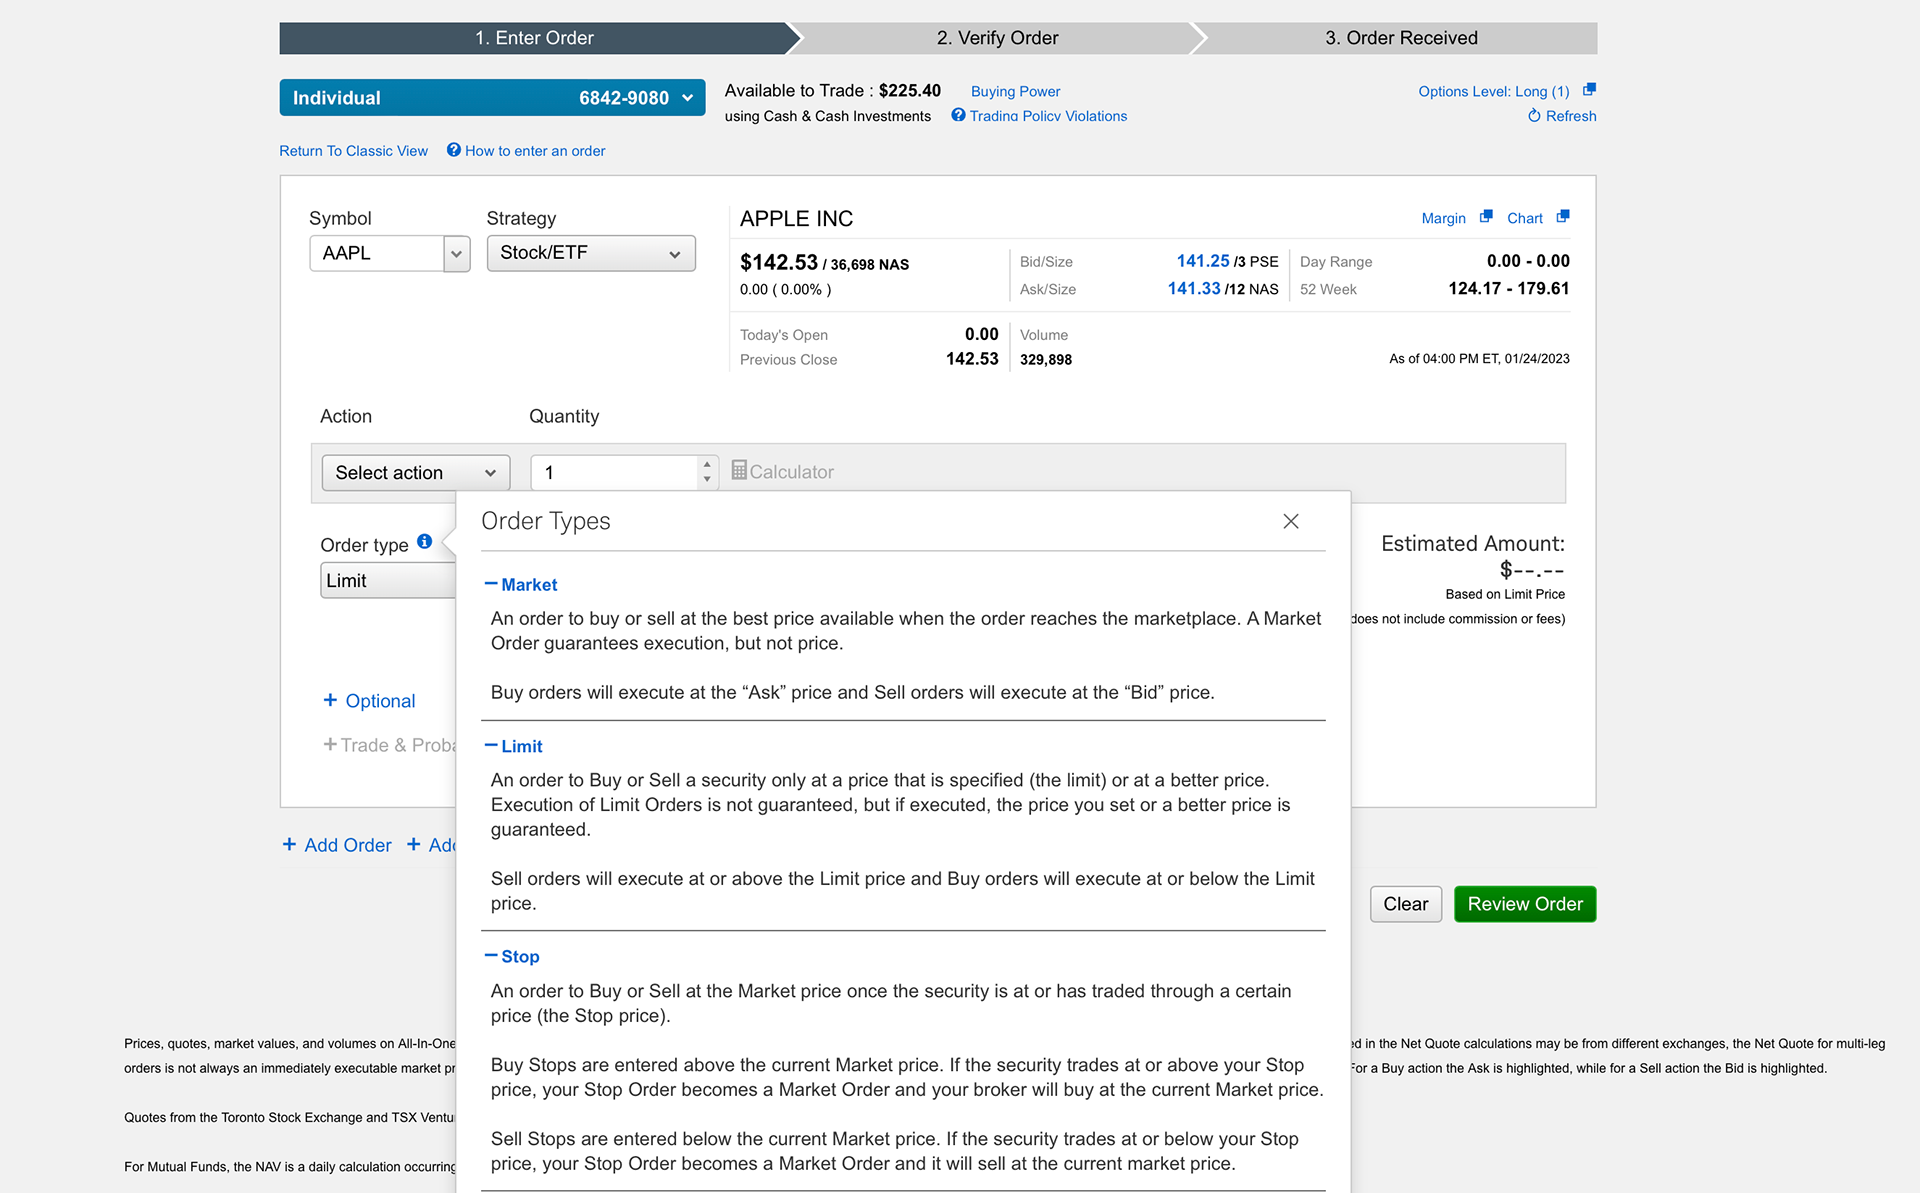Open the Strategy Stock/ETF dropdown

click(x=590, y=253)
